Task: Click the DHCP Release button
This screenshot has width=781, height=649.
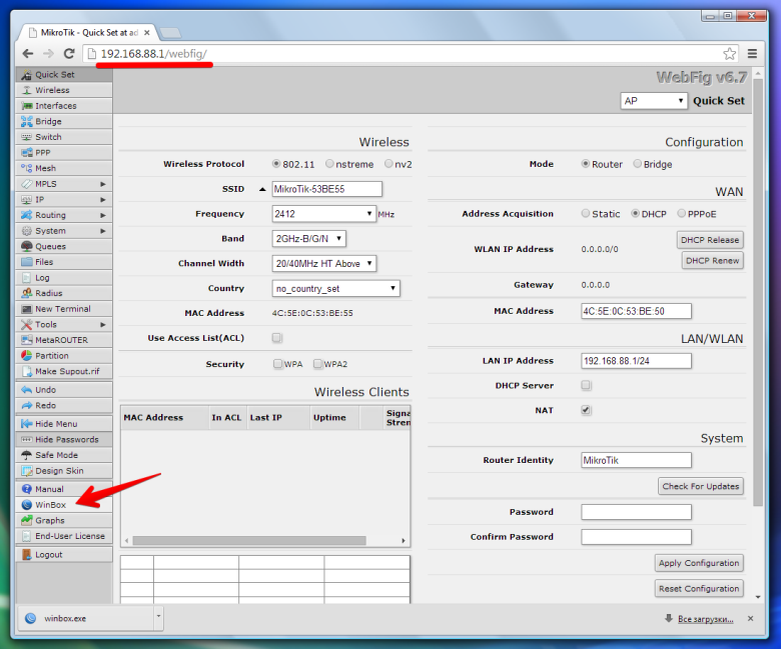Action: pos(710,240)
